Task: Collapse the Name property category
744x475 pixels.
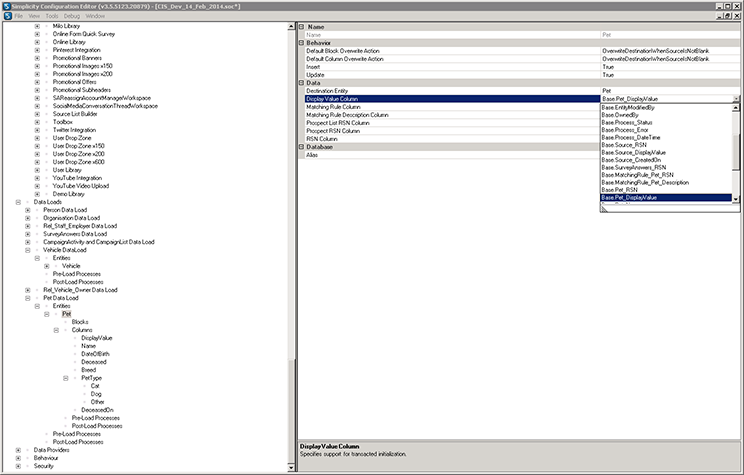Action: pos(301,27)
